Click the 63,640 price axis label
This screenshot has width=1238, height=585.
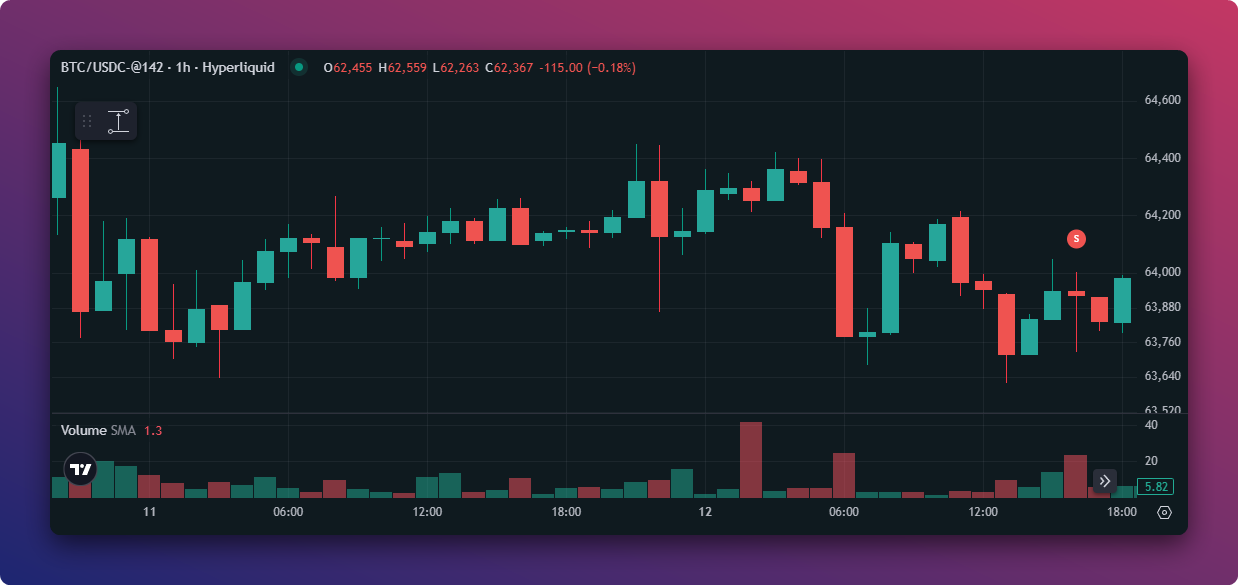1162,376
